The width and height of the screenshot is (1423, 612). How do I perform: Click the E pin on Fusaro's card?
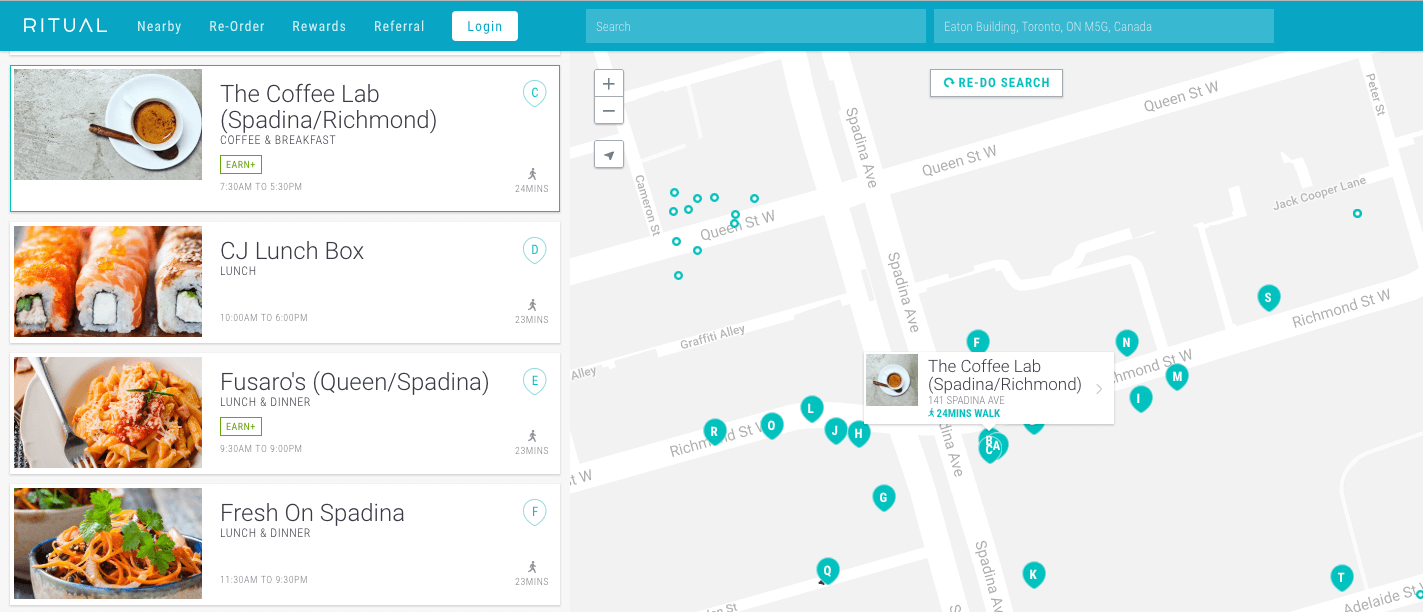pos(535,381)
